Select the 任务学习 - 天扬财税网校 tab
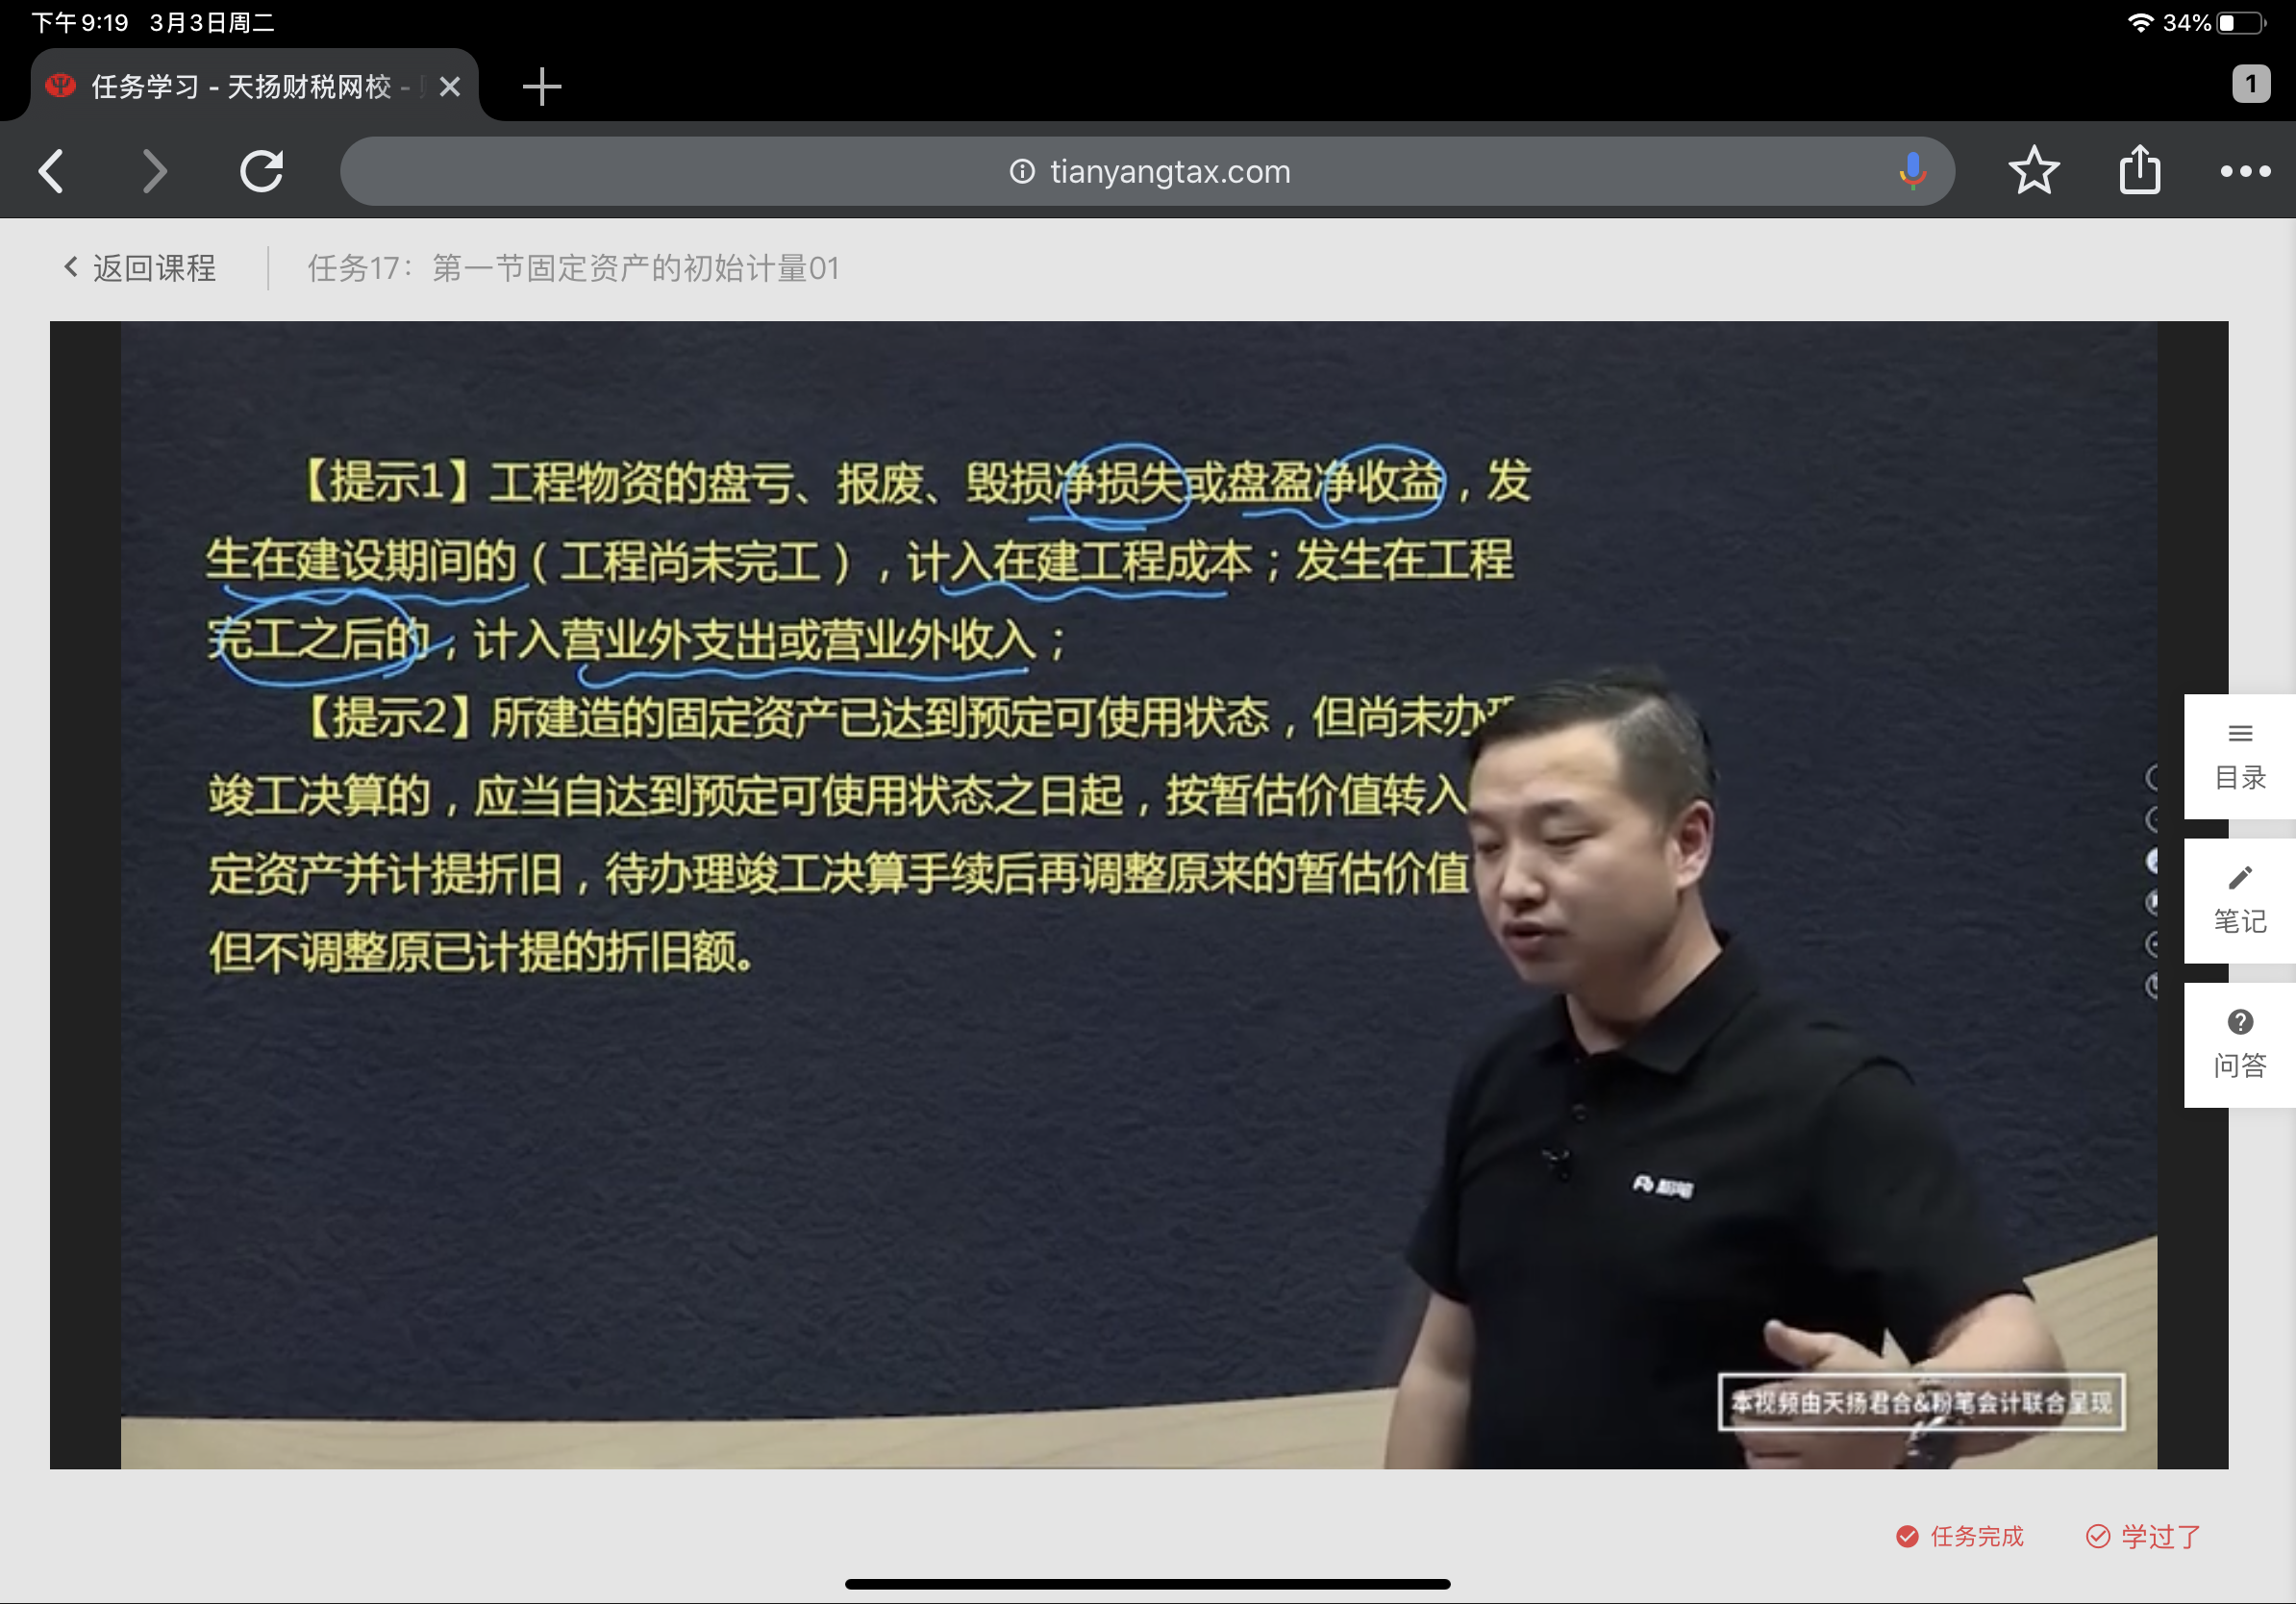The image size is (2296, 1604). tap(240, 87)
